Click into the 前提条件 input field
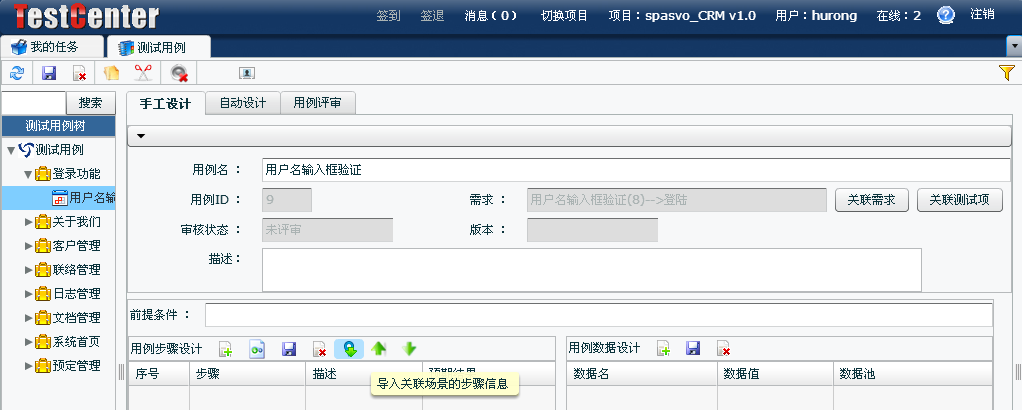 598,315
